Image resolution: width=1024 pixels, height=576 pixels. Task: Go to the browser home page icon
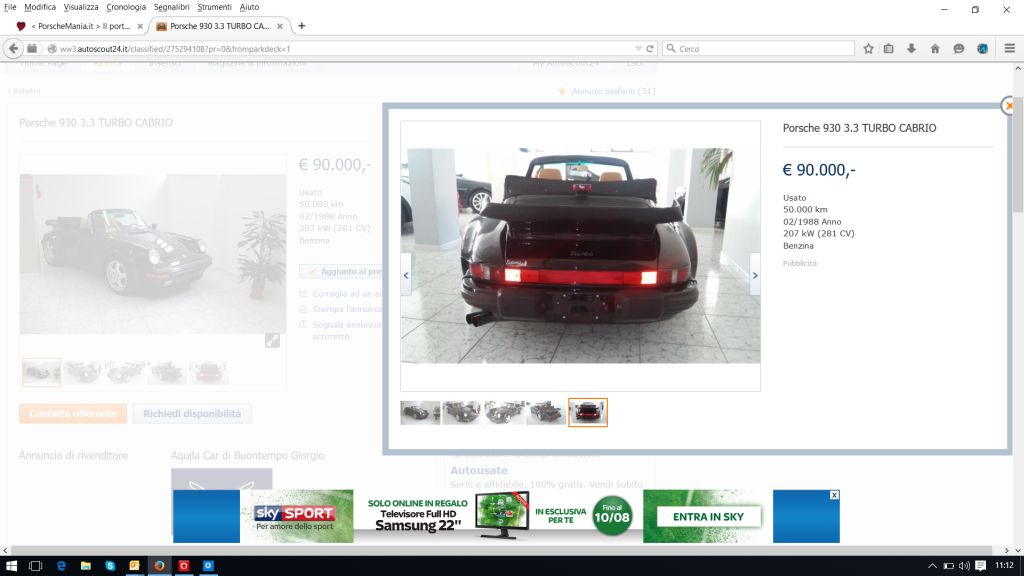point(935,48)
